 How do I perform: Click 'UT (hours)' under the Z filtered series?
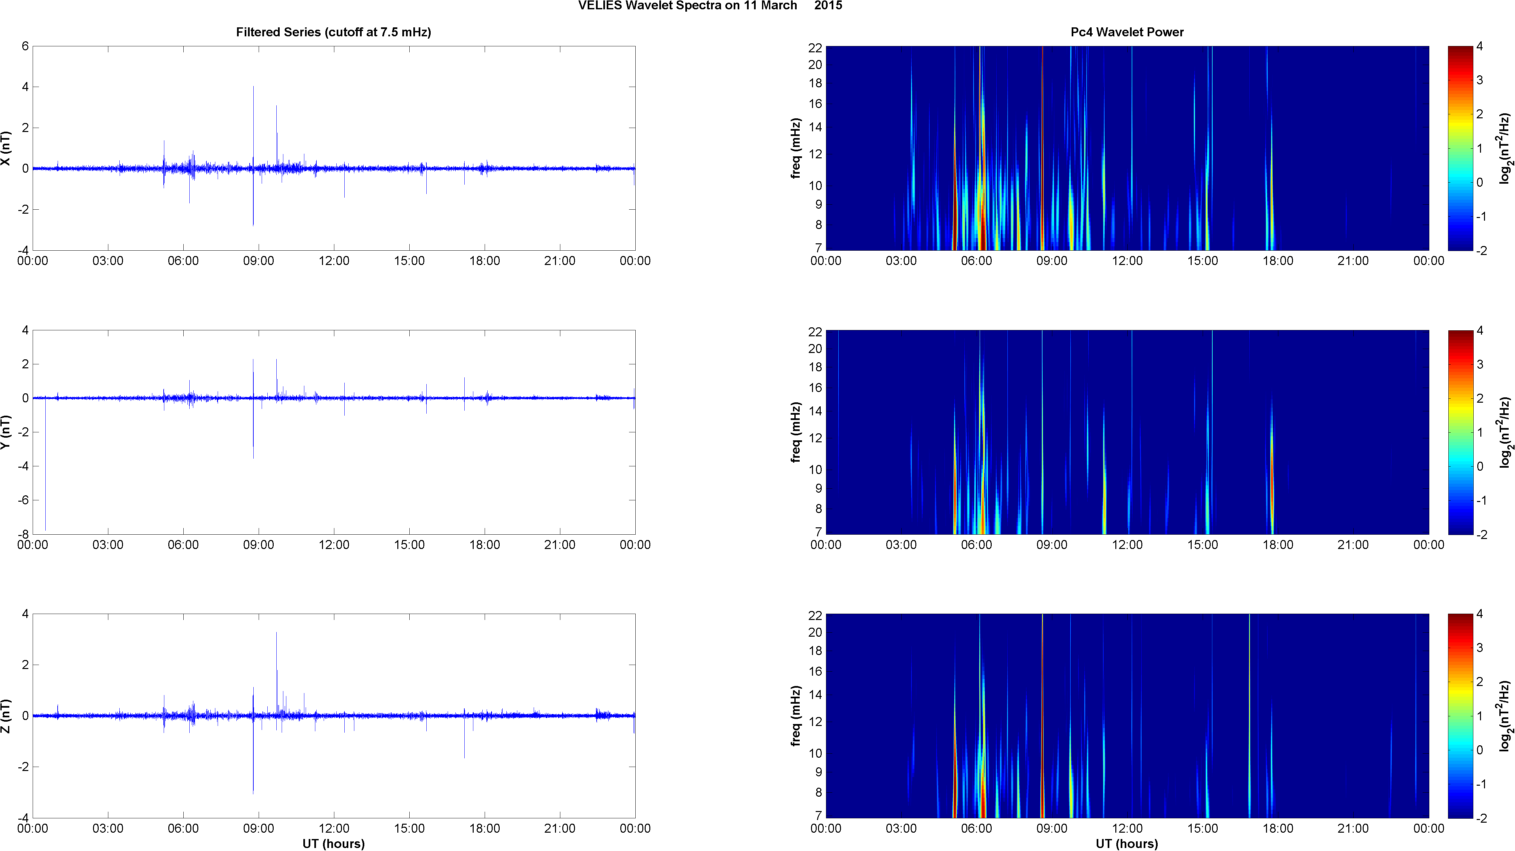point(334,844)
